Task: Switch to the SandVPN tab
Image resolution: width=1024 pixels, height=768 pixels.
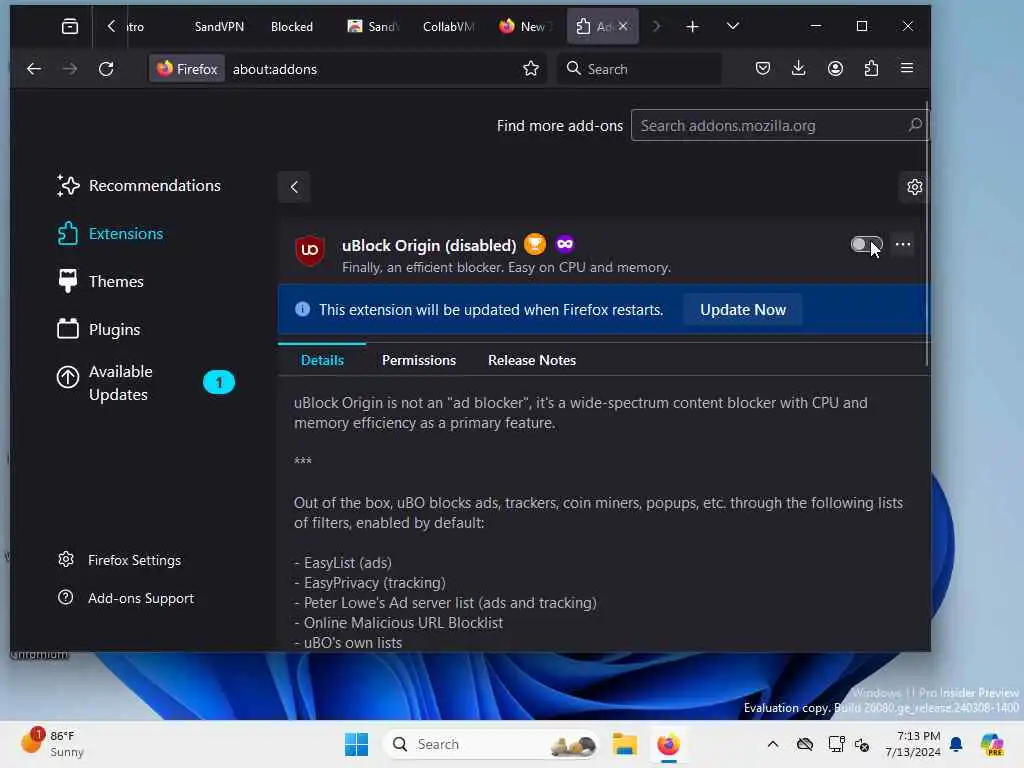Action: (219, 27)
